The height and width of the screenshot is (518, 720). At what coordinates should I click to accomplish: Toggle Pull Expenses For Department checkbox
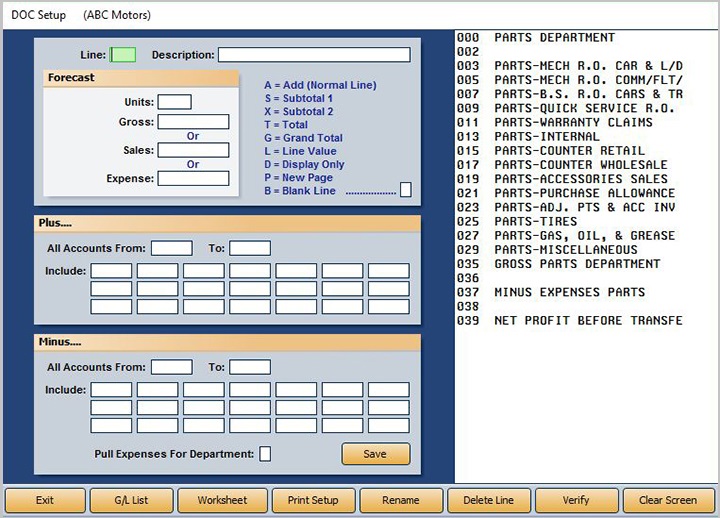265,454
